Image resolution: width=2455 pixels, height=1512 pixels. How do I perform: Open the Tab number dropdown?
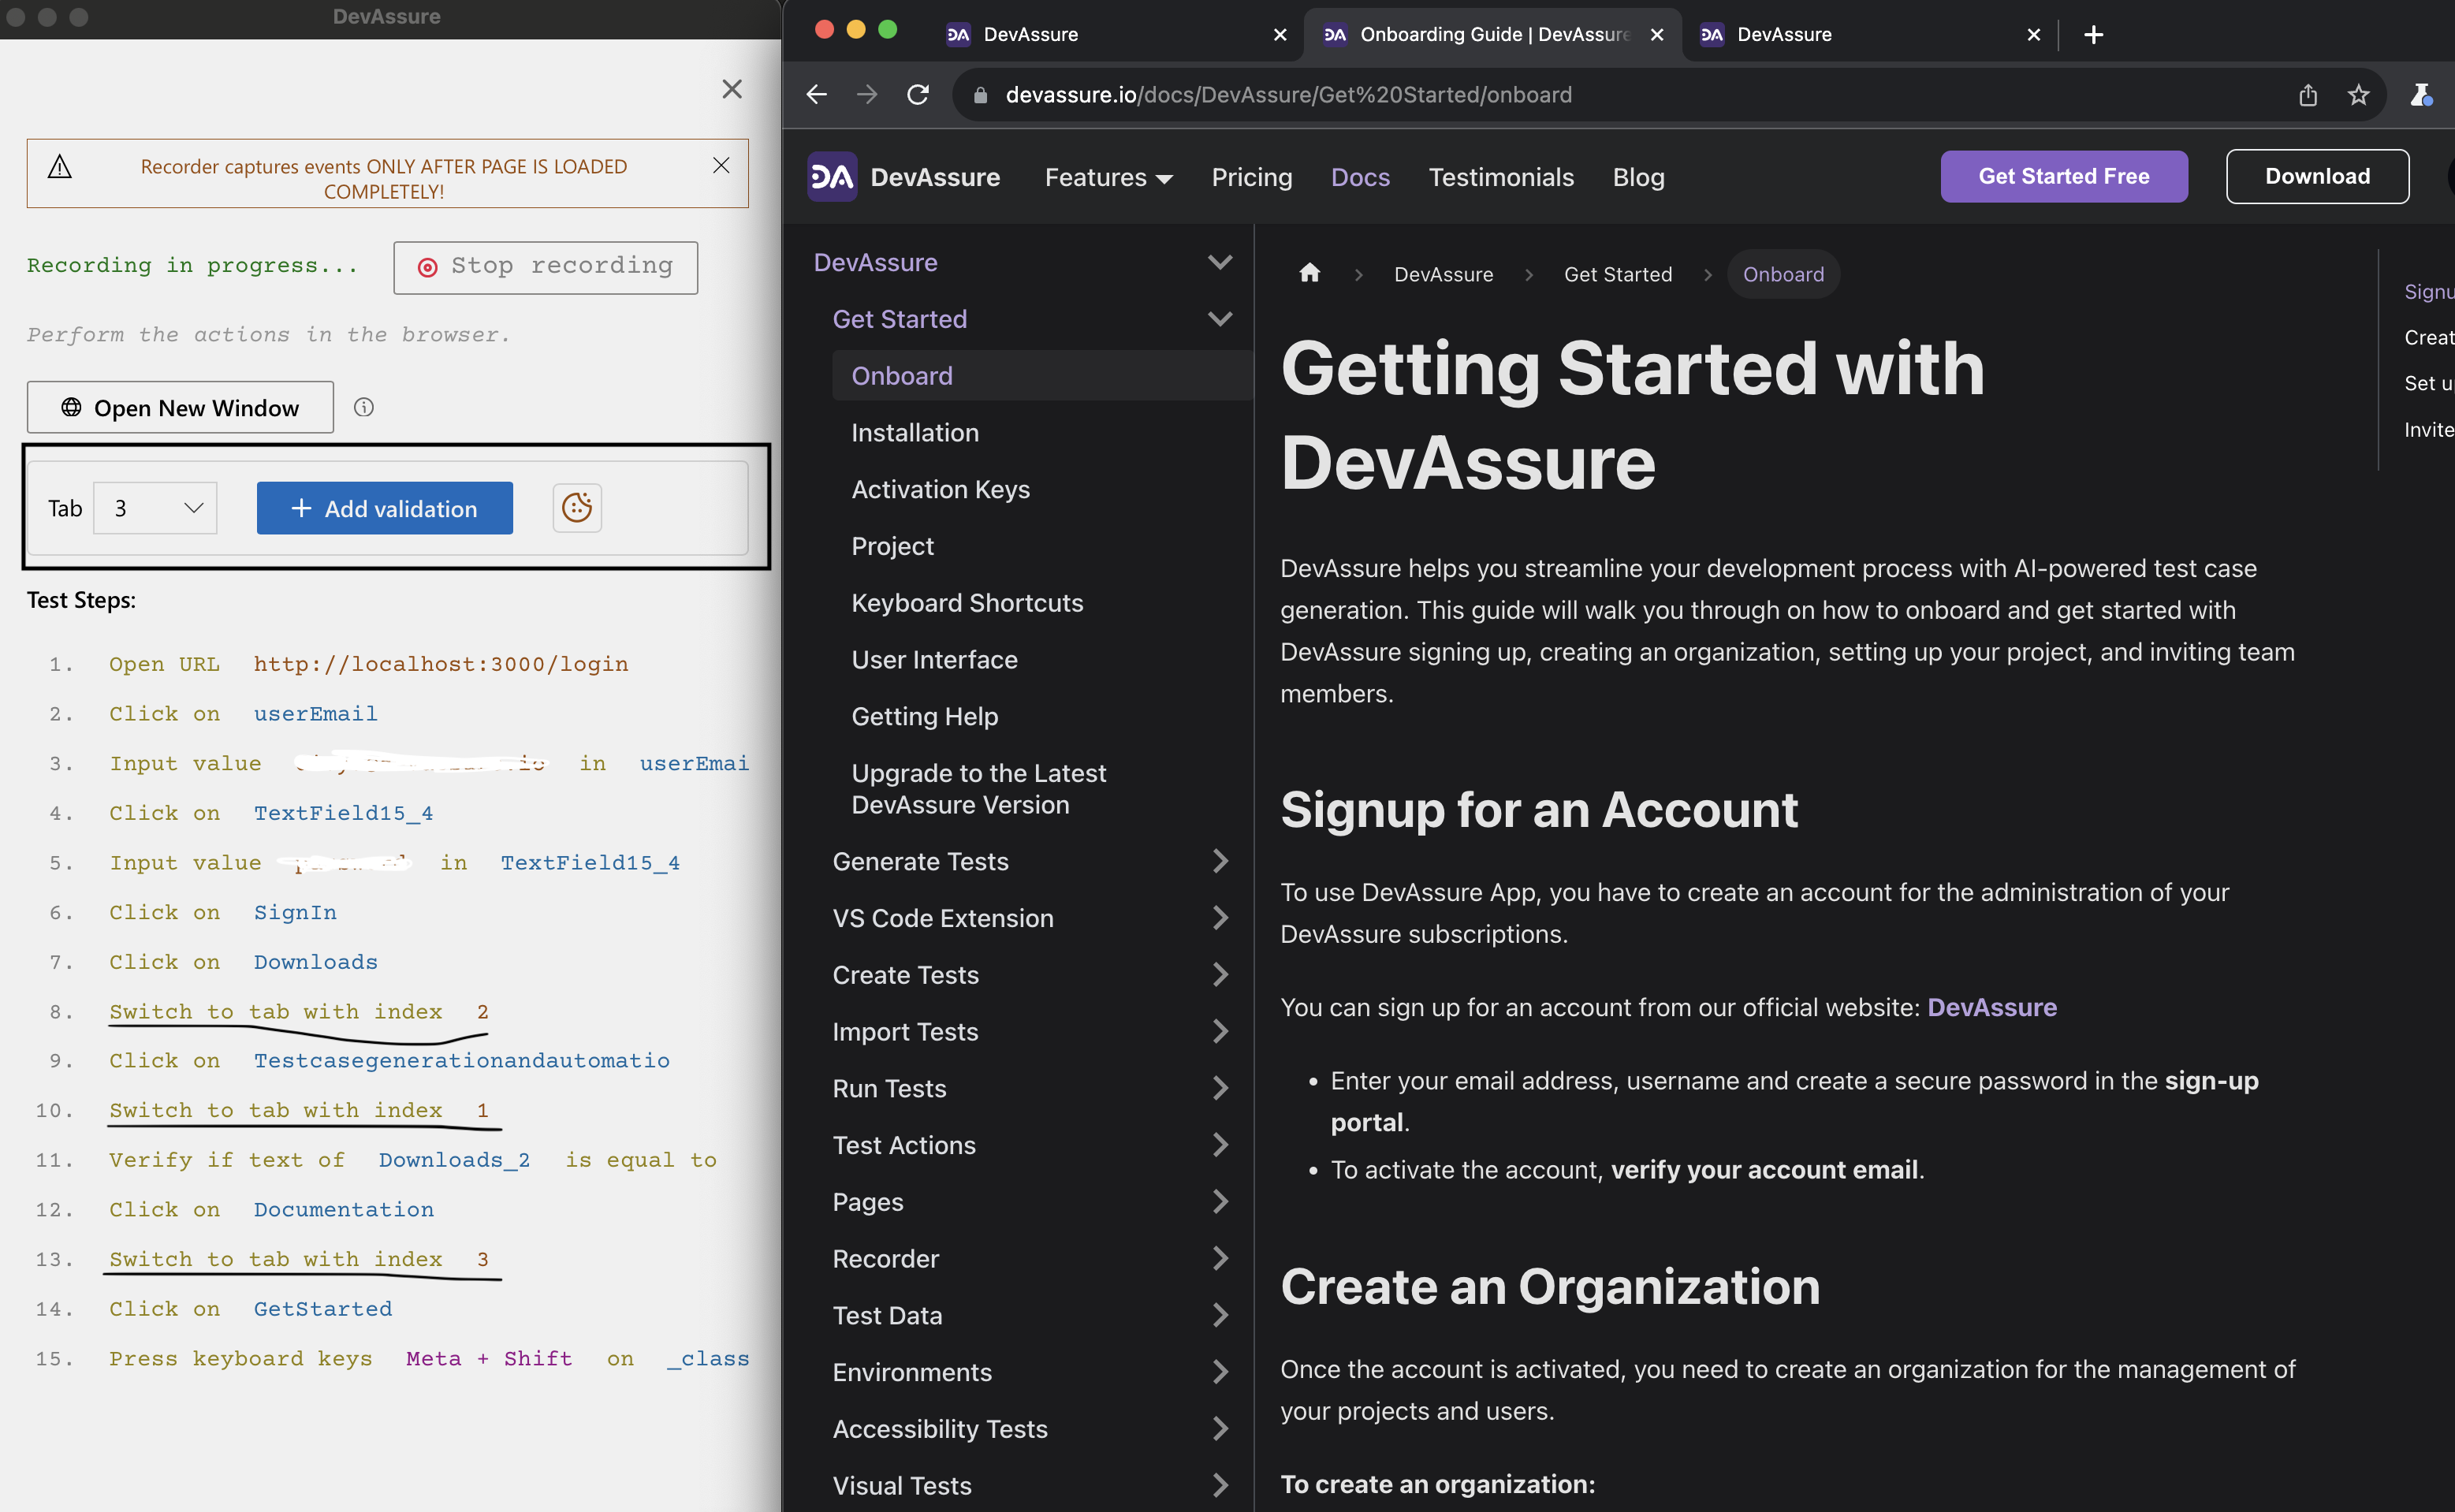coord(155,508)
